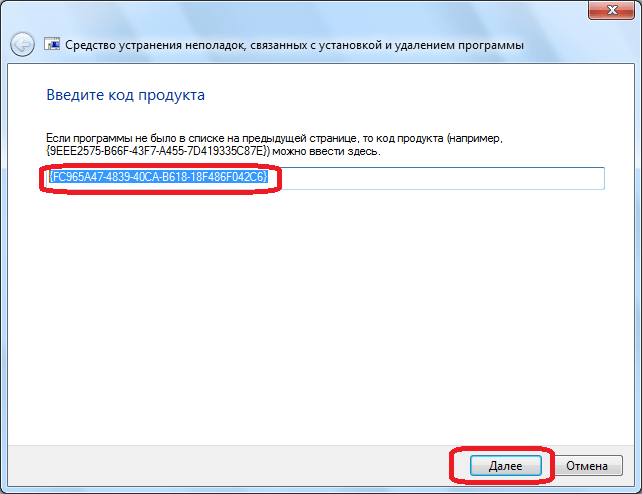Click the Отмена button
Viewport: 642px width, 494px height.
pos(587,466)
